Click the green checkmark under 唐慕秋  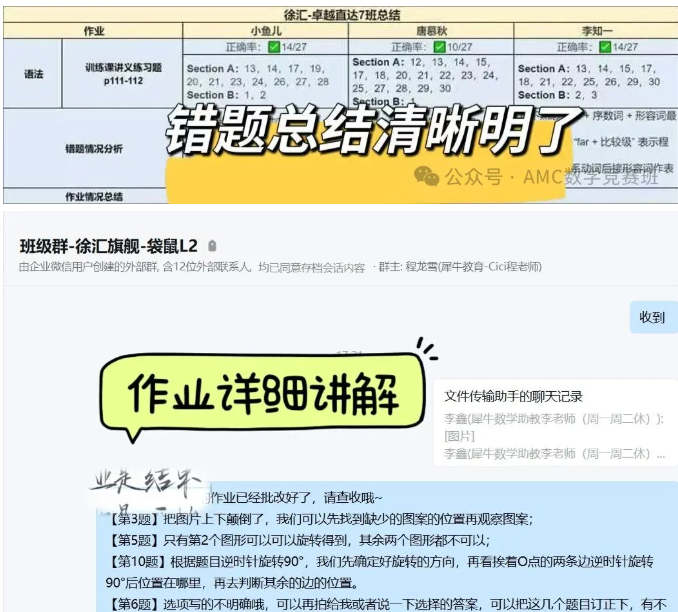point(438,47)
